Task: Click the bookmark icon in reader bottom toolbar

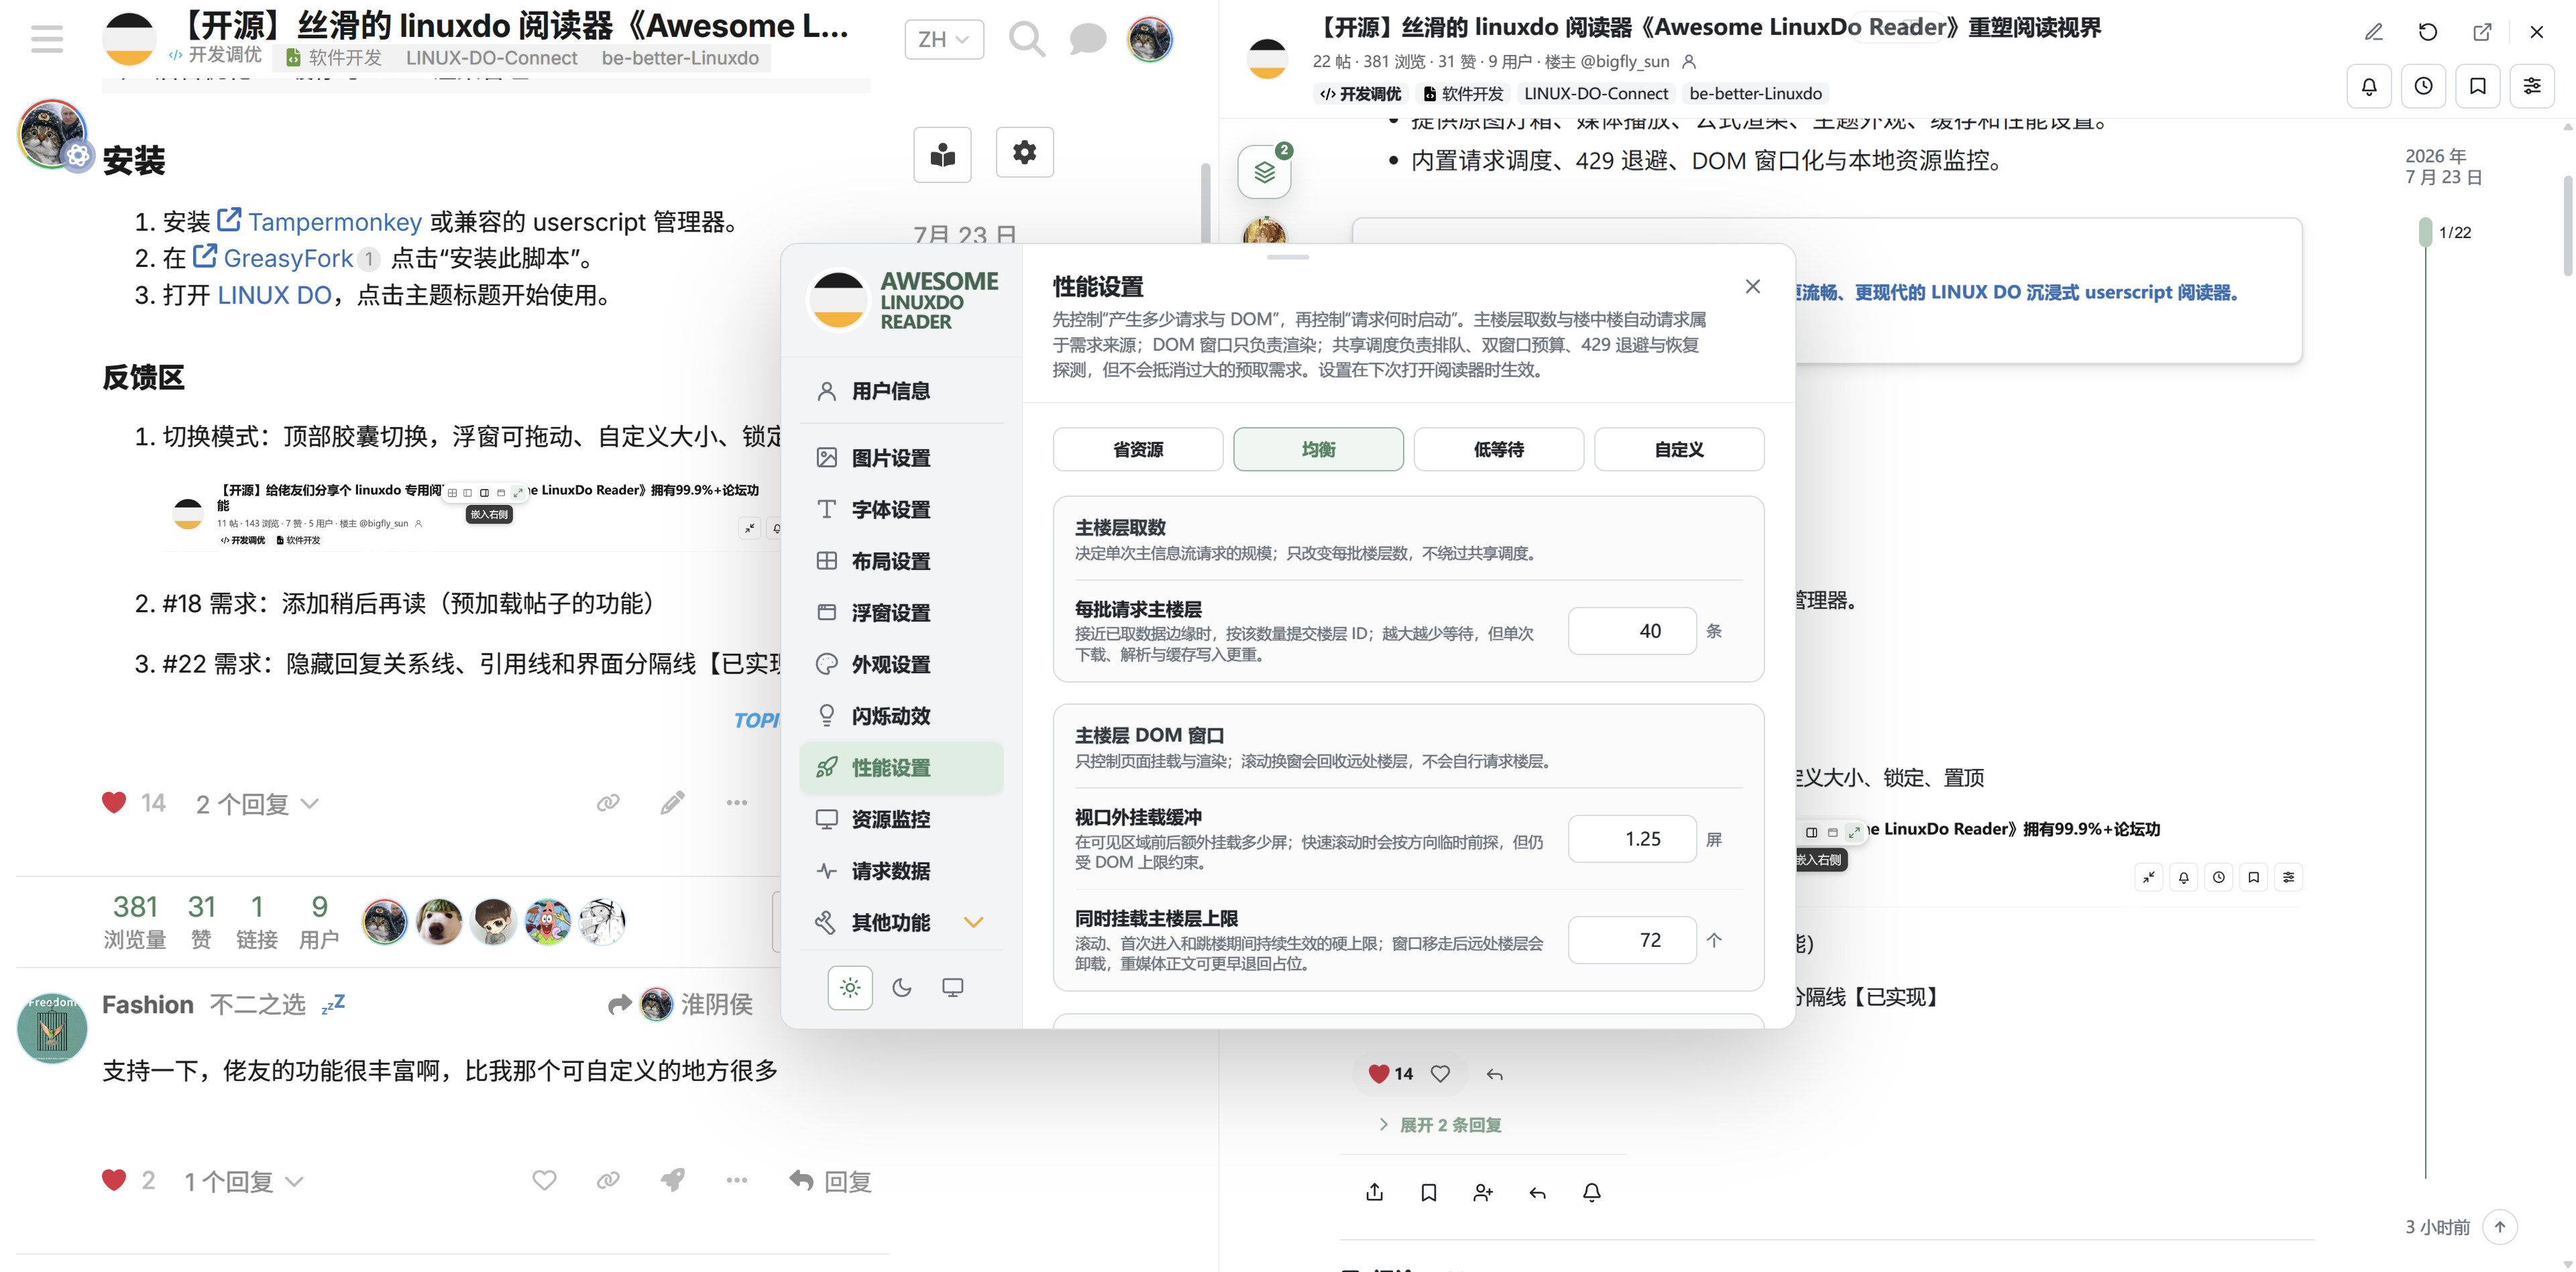Action: click(1428, 1192)
